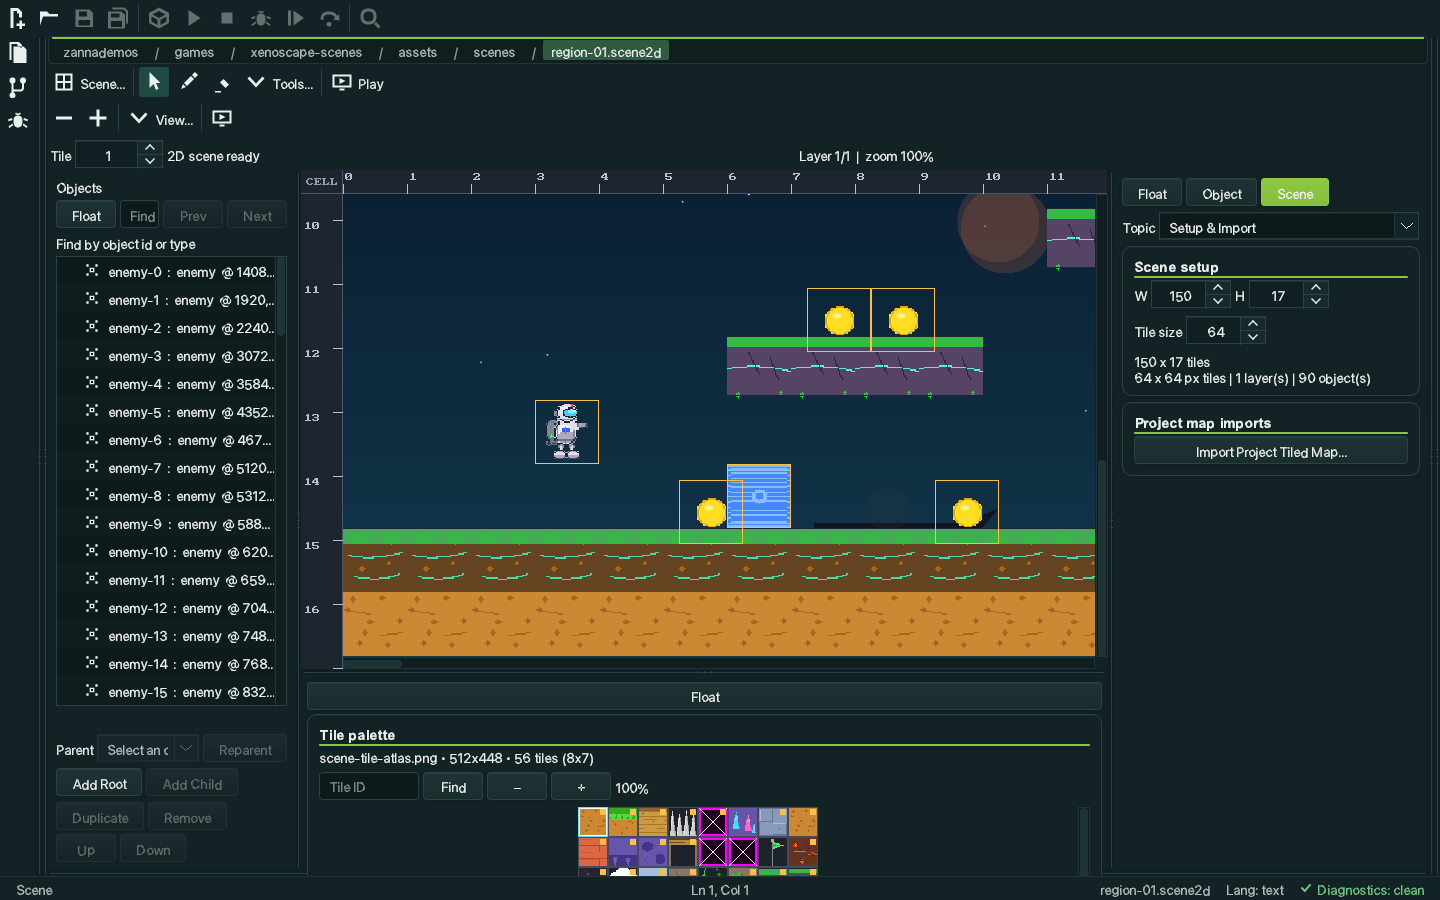Viewport: 1440px width, 900px height.
Task: Click the palette zoom-in + button
Action: (581, 787)
